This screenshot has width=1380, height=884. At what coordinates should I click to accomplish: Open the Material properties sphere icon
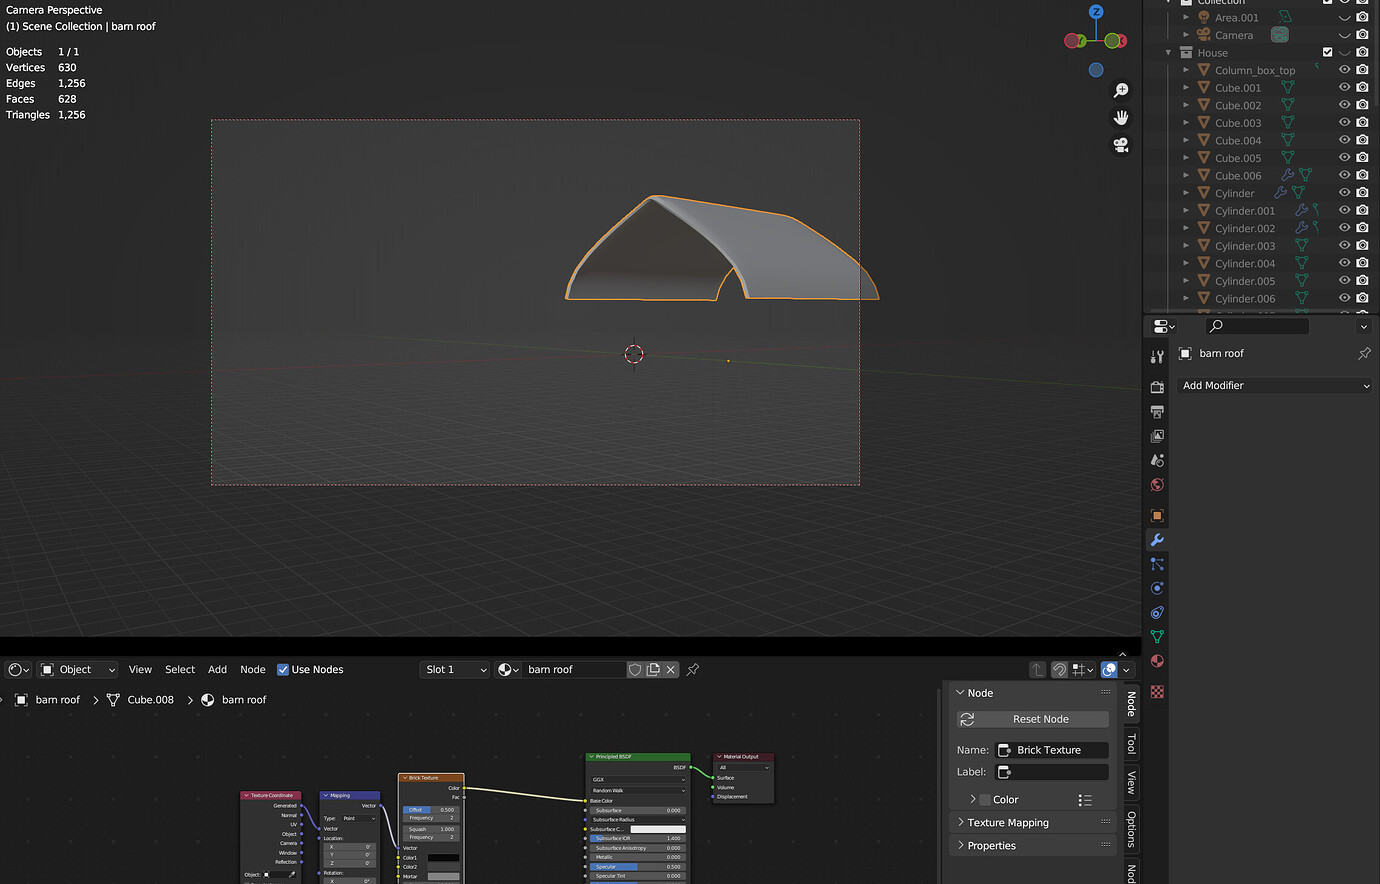[1157, 661]
